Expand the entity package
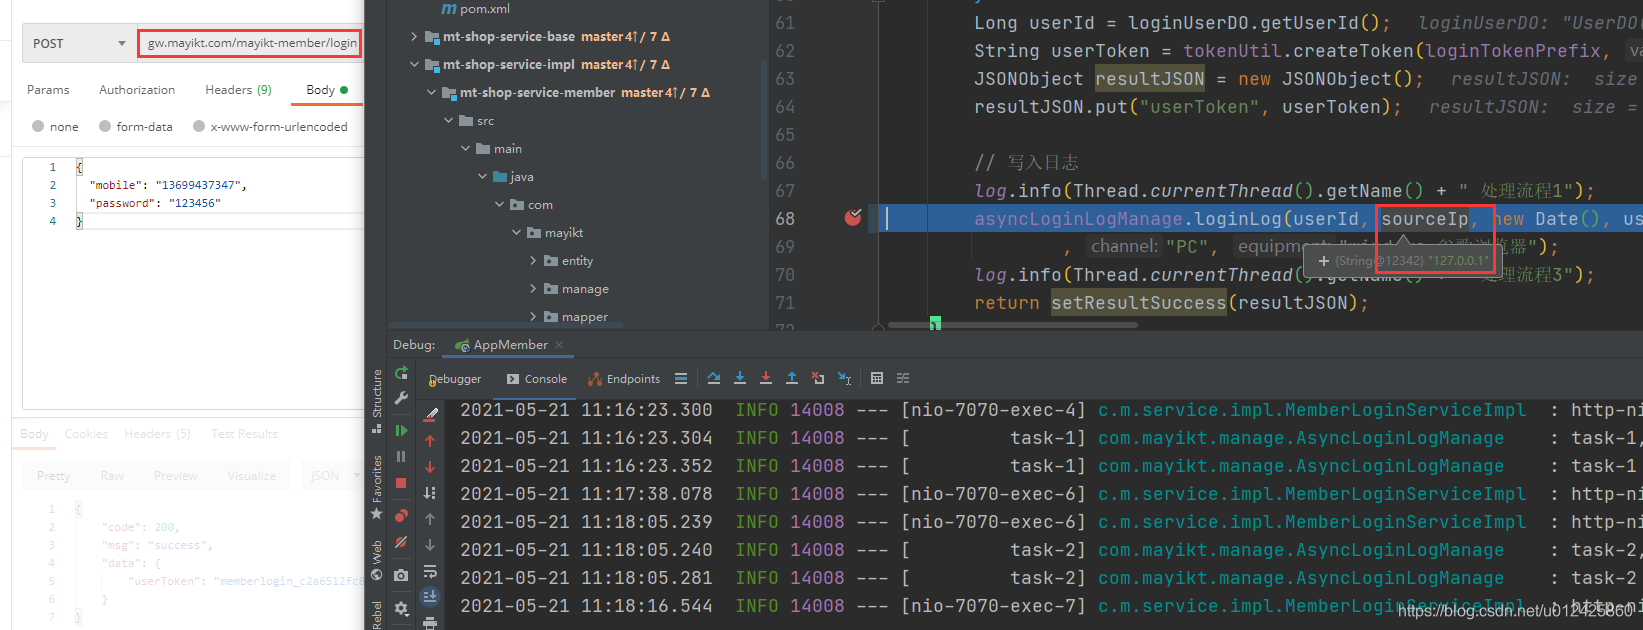 coord(534,261)
